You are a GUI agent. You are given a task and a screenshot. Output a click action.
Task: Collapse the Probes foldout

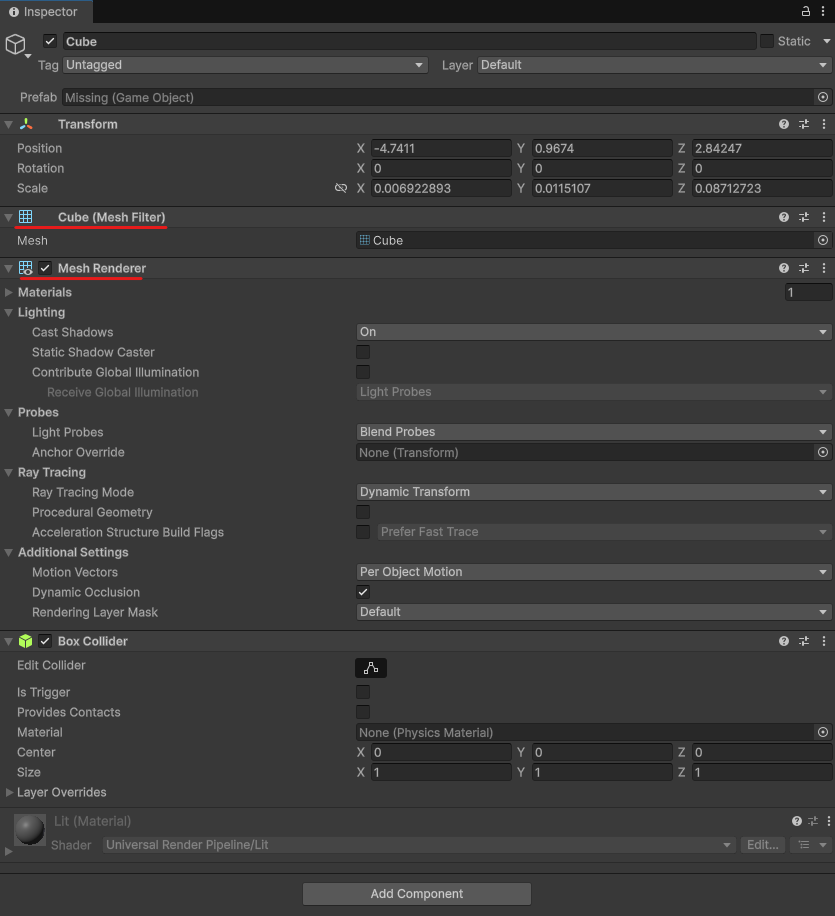tap(9, 412)
